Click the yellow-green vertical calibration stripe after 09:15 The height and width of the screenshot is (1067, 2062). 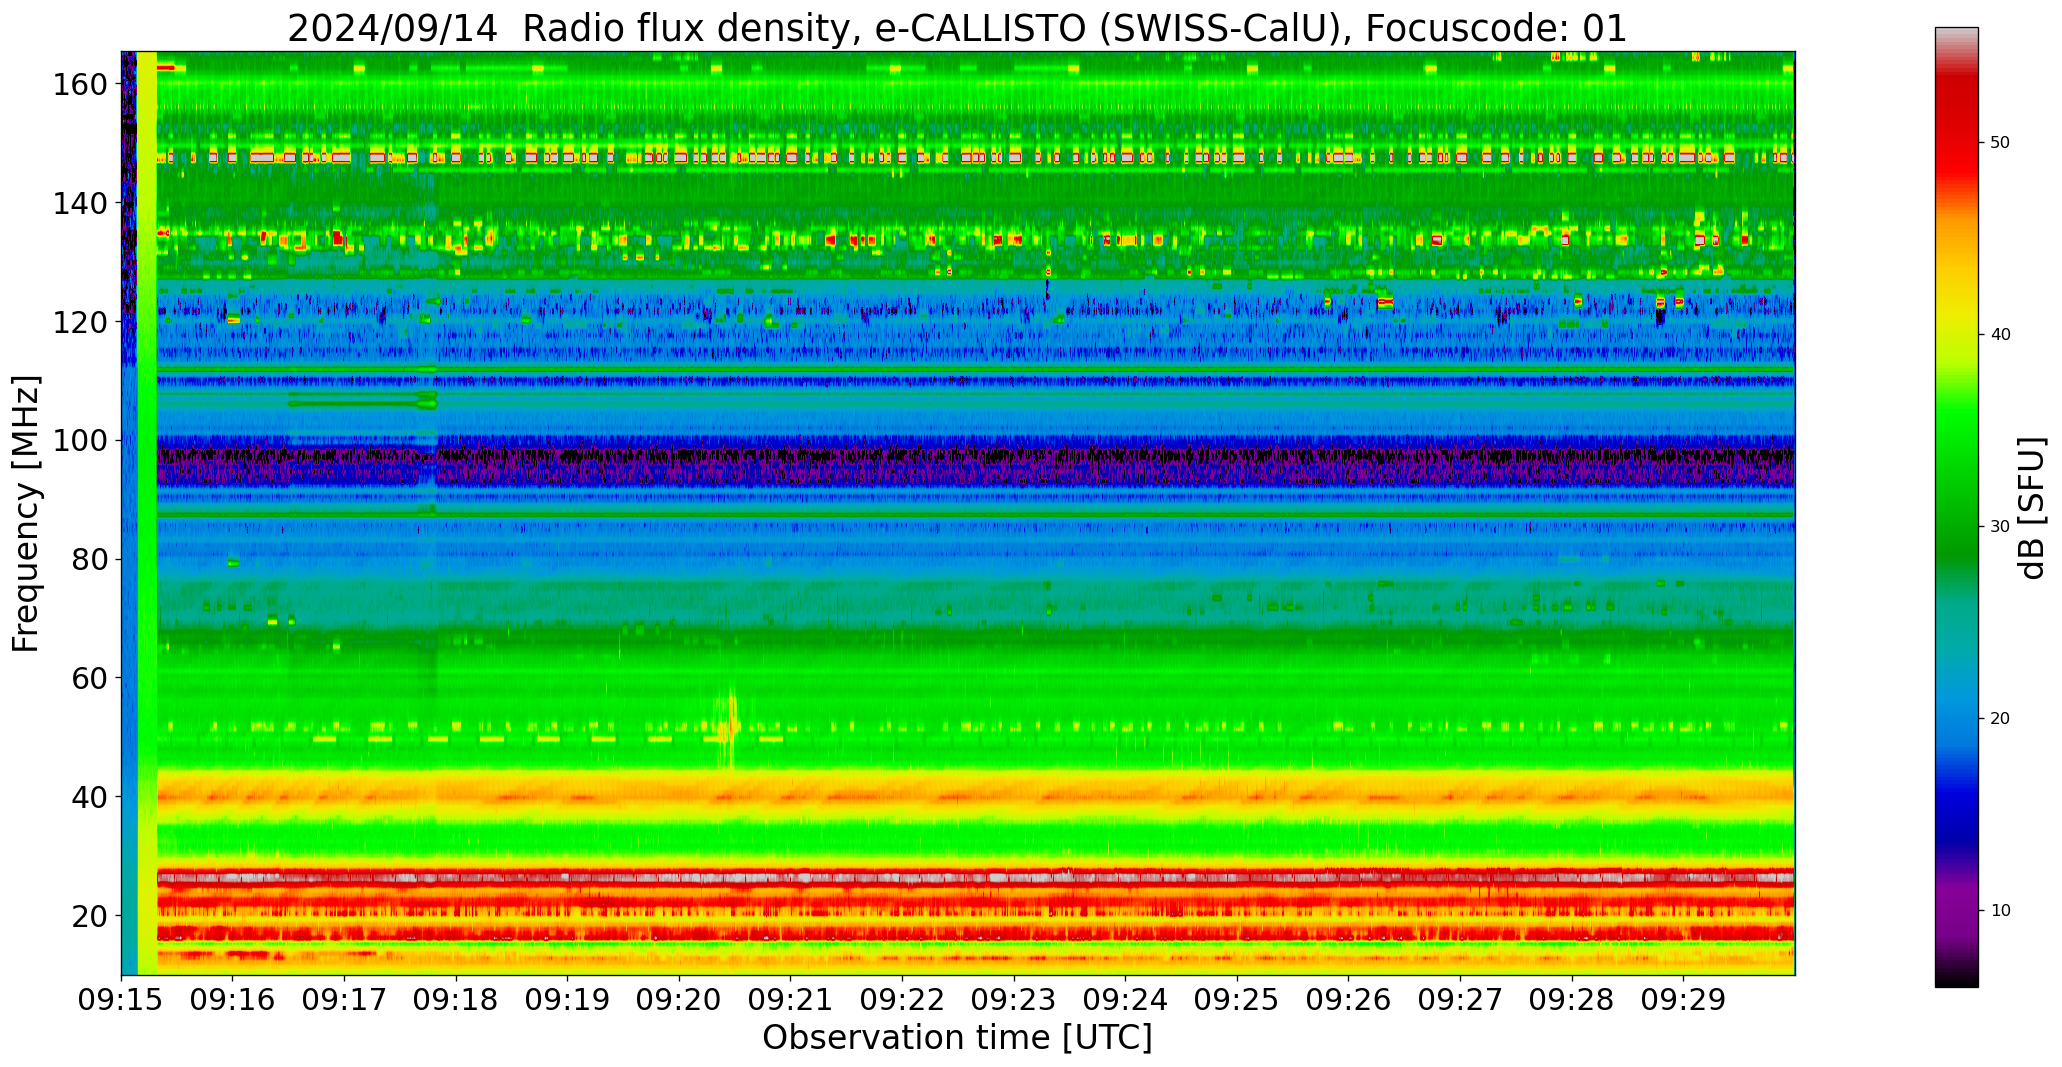click(x=147, y=513)
